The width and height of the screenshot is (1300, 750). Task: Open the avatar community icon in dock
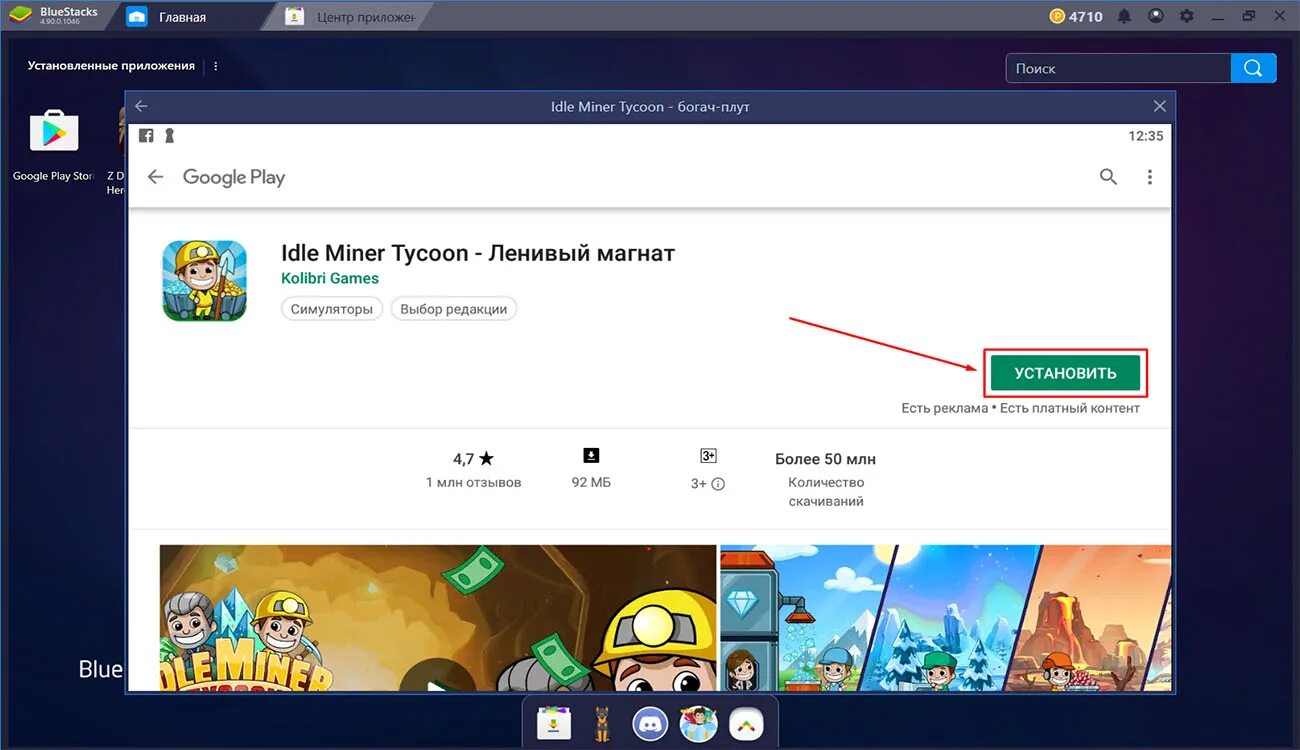click(698, 723)
